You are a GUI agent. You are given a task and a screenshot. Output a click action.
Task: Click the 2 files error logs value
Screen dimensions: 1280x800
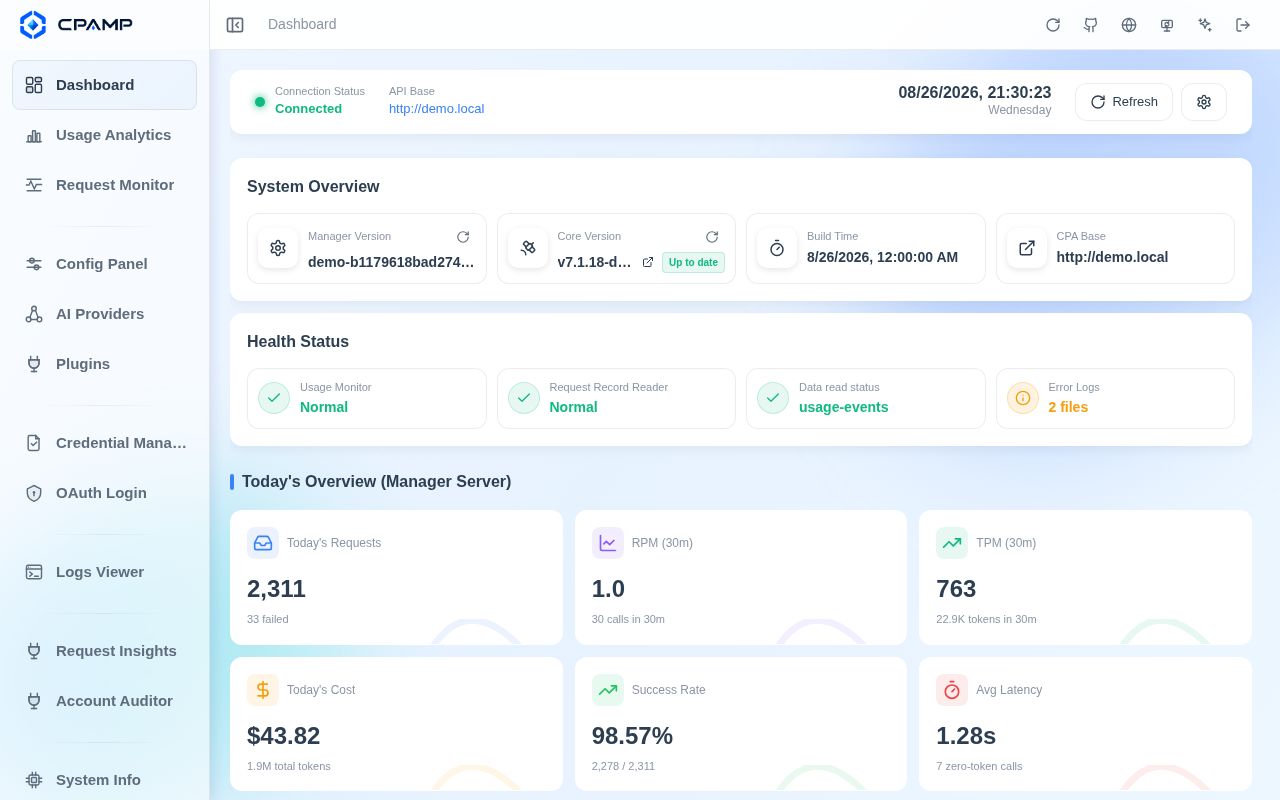[x=1068, y=407]
